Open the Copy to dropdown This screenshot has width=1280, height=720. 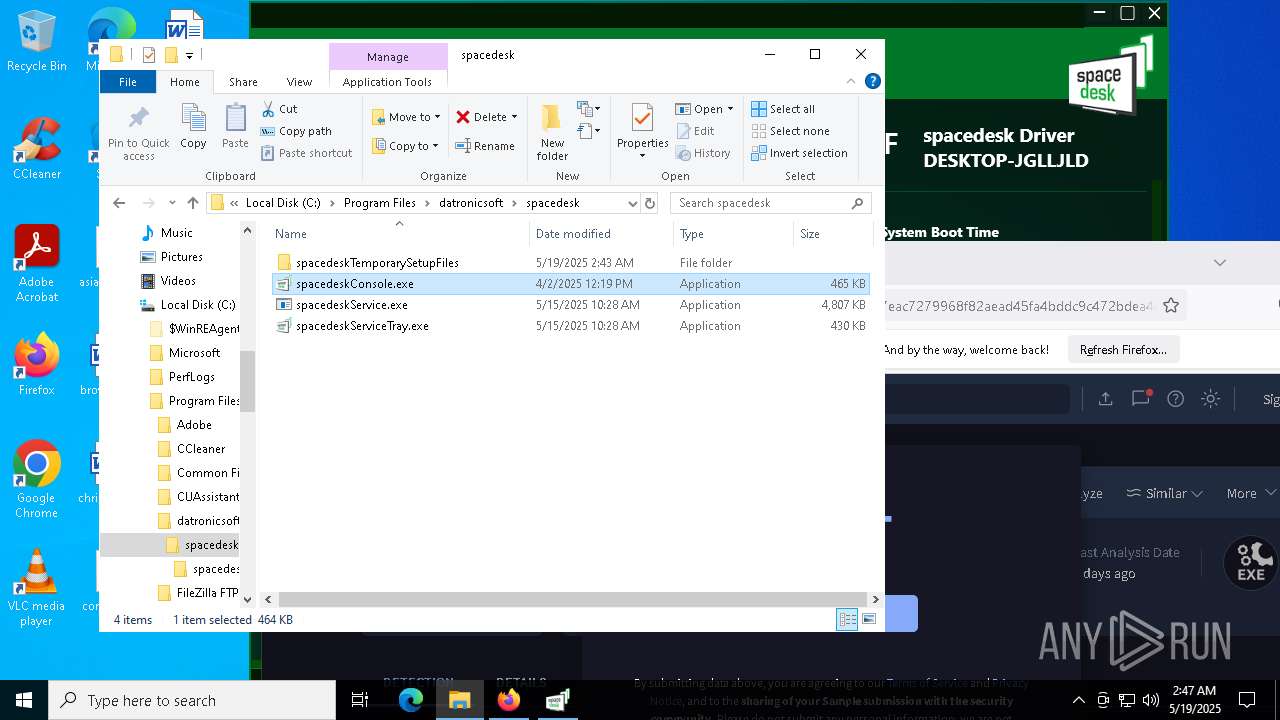[x=405, y=146]
